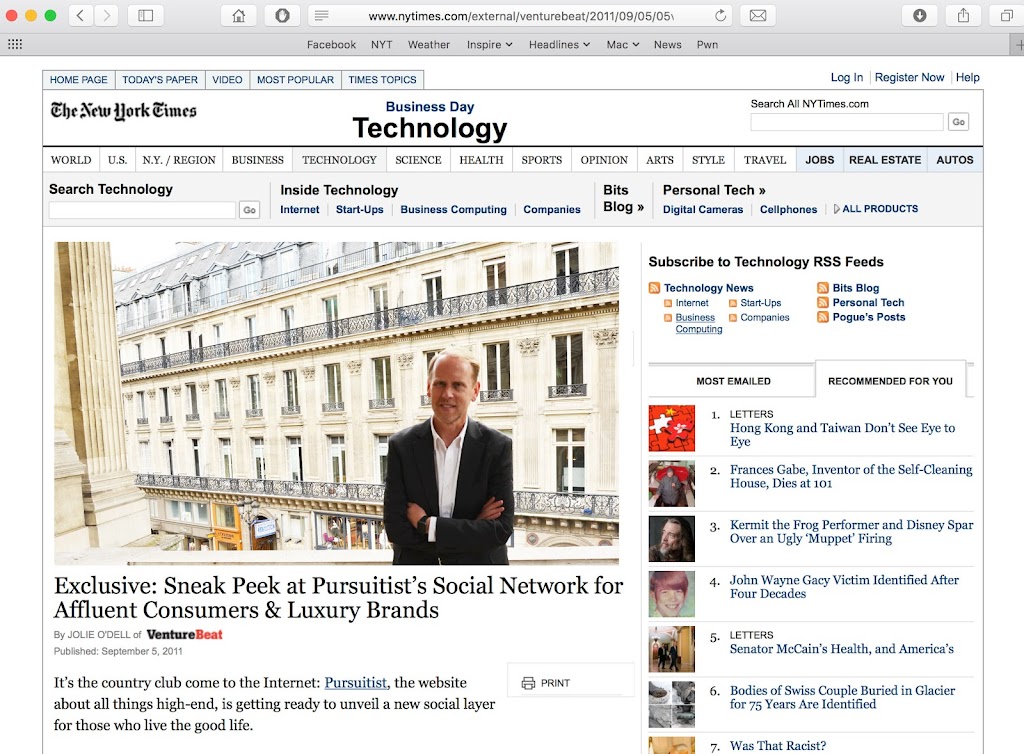Click Register Now link

[909, 77]
